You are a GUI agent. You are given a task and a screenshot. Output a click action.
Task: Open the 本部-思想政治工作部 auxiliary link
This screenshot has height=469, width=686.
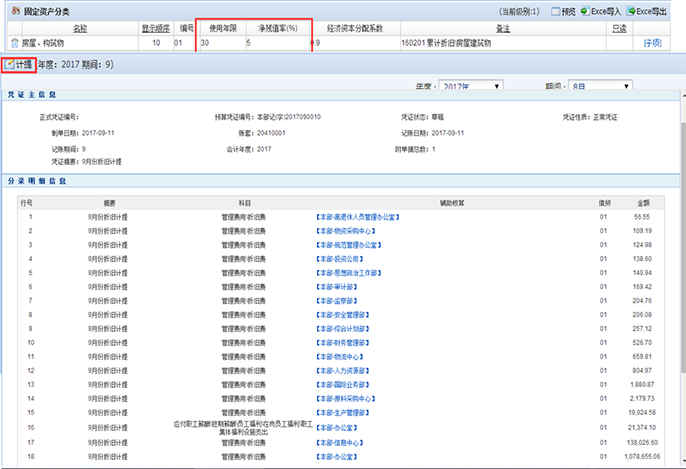pos(349,273)
